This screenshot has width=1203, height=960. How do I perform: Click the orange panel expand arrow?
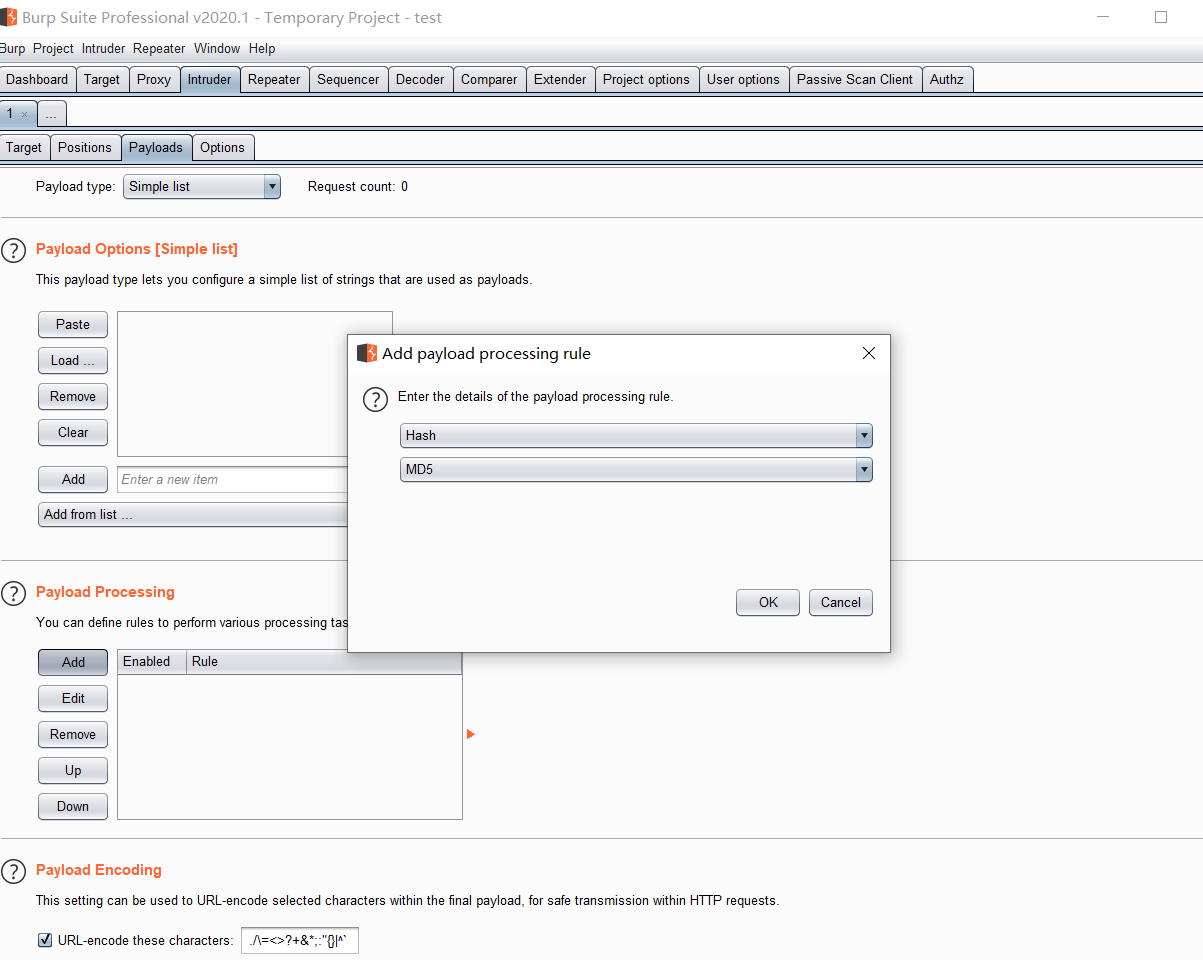click(x=471, y=734)
